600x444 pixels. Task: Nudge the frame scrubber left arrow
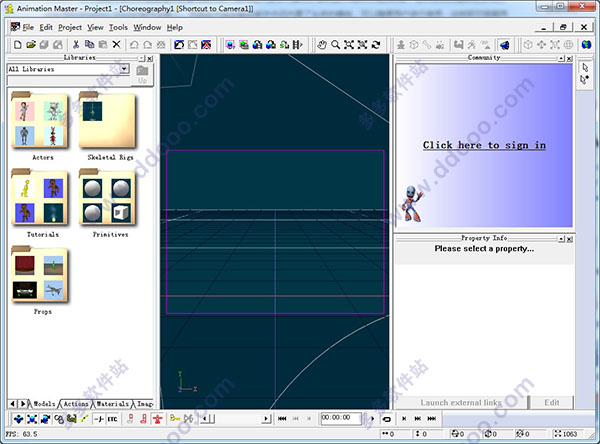click(205, 419)
